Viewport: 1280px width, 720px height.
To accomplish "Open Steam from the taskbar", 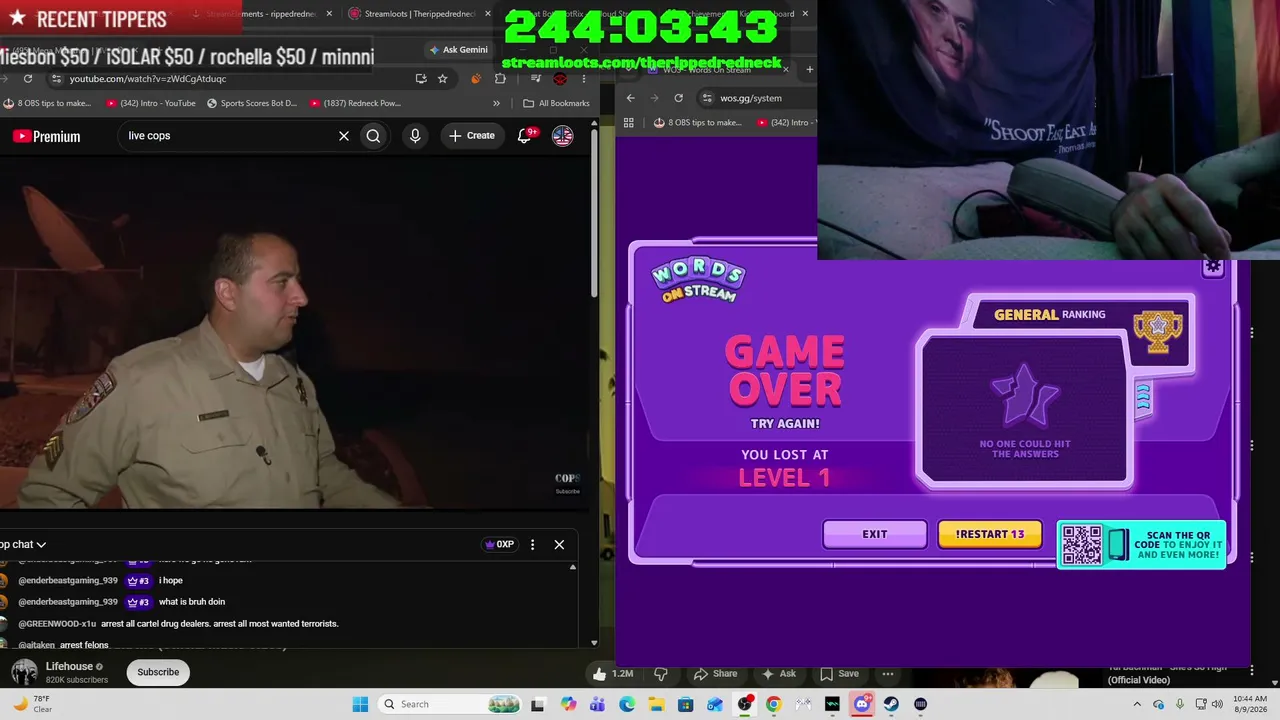I will point(891,704).
